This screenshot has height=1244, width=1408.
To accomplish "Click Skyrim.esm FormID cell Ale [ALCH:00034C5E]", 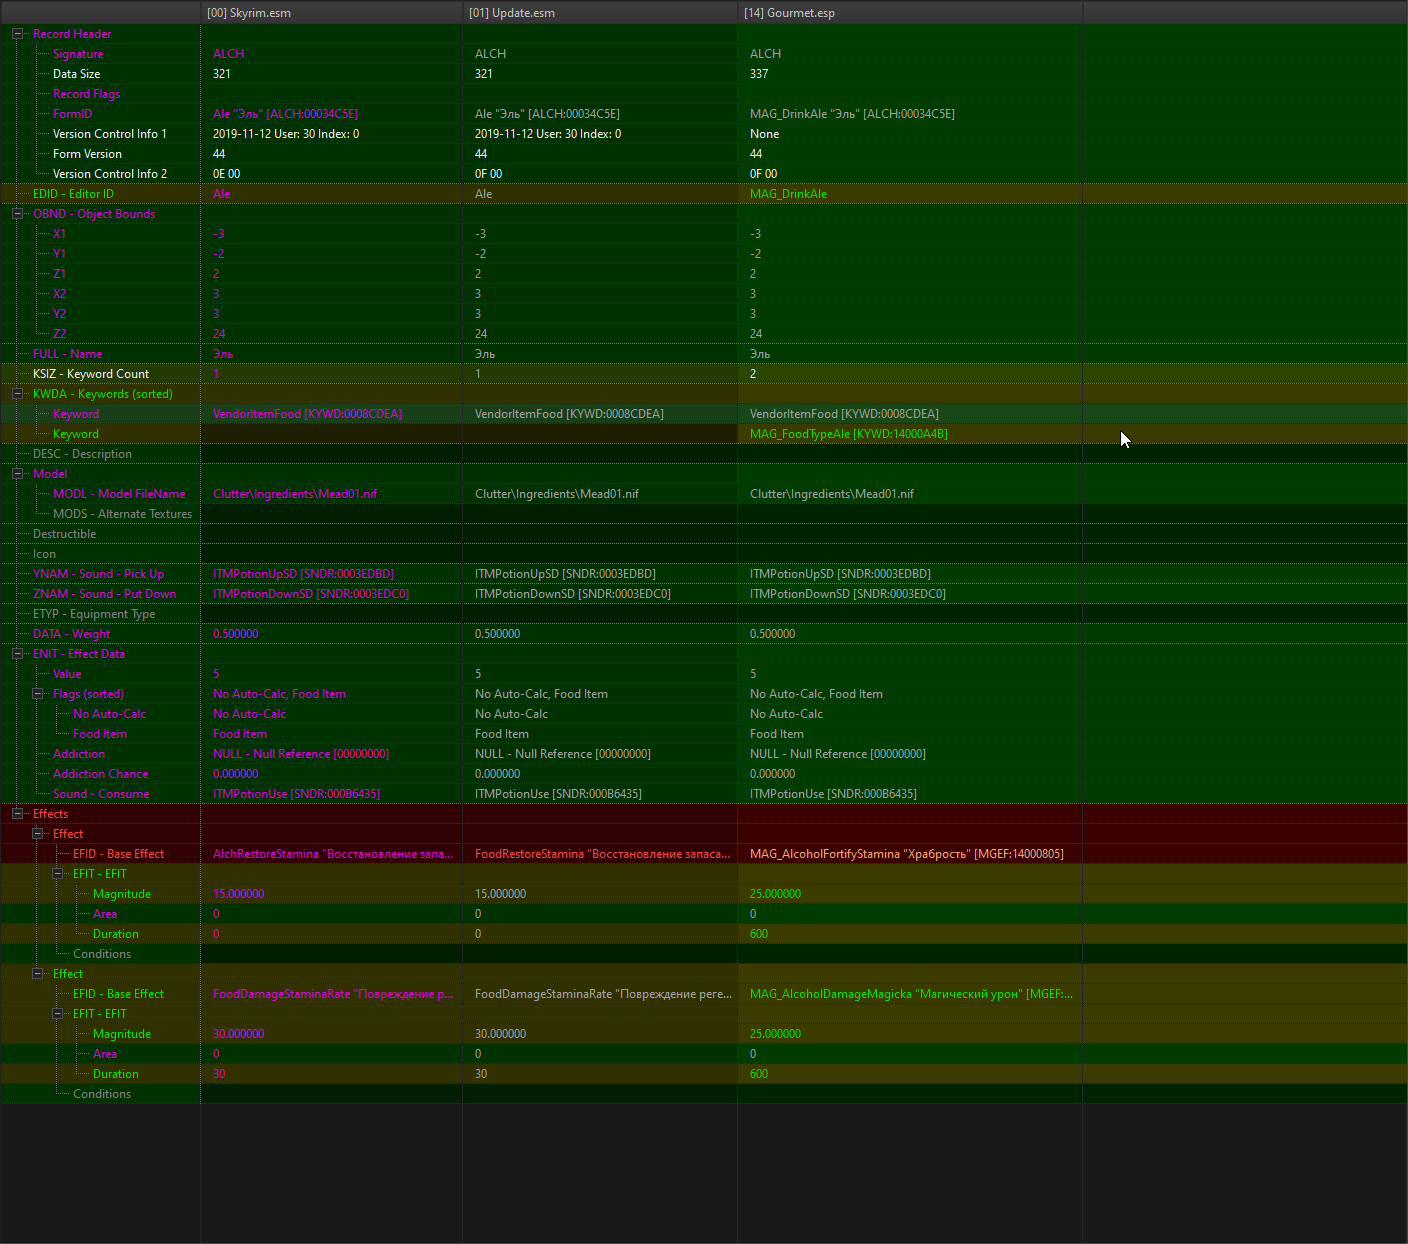I will coord(285,114).
